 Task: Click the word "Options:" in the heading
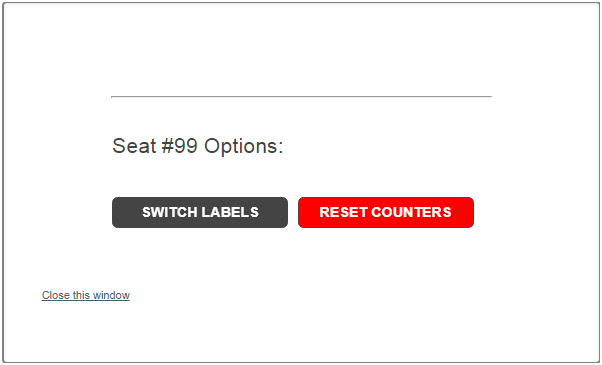click(x=243, y=146)
